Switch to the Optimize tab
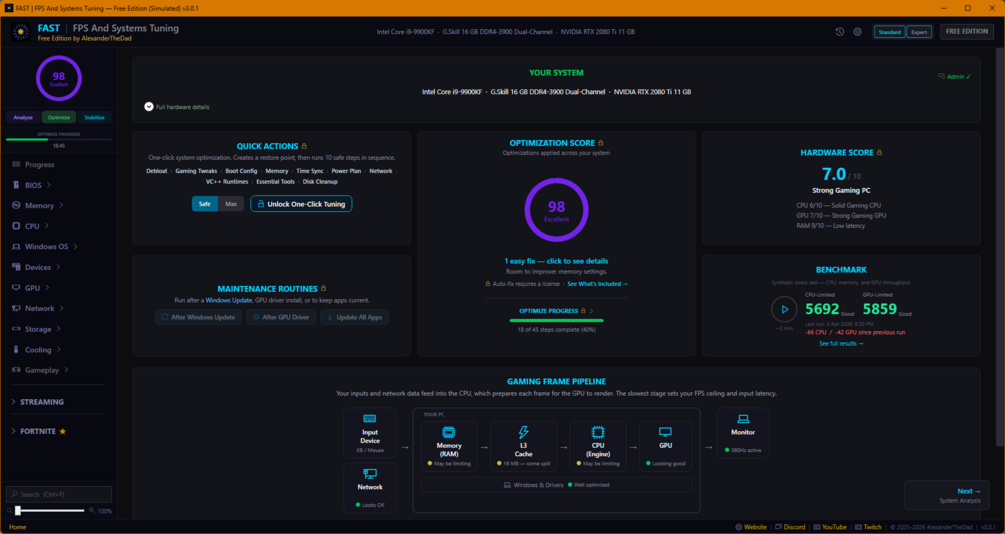This screenshot has width=1005, height=534. point(59,117)
